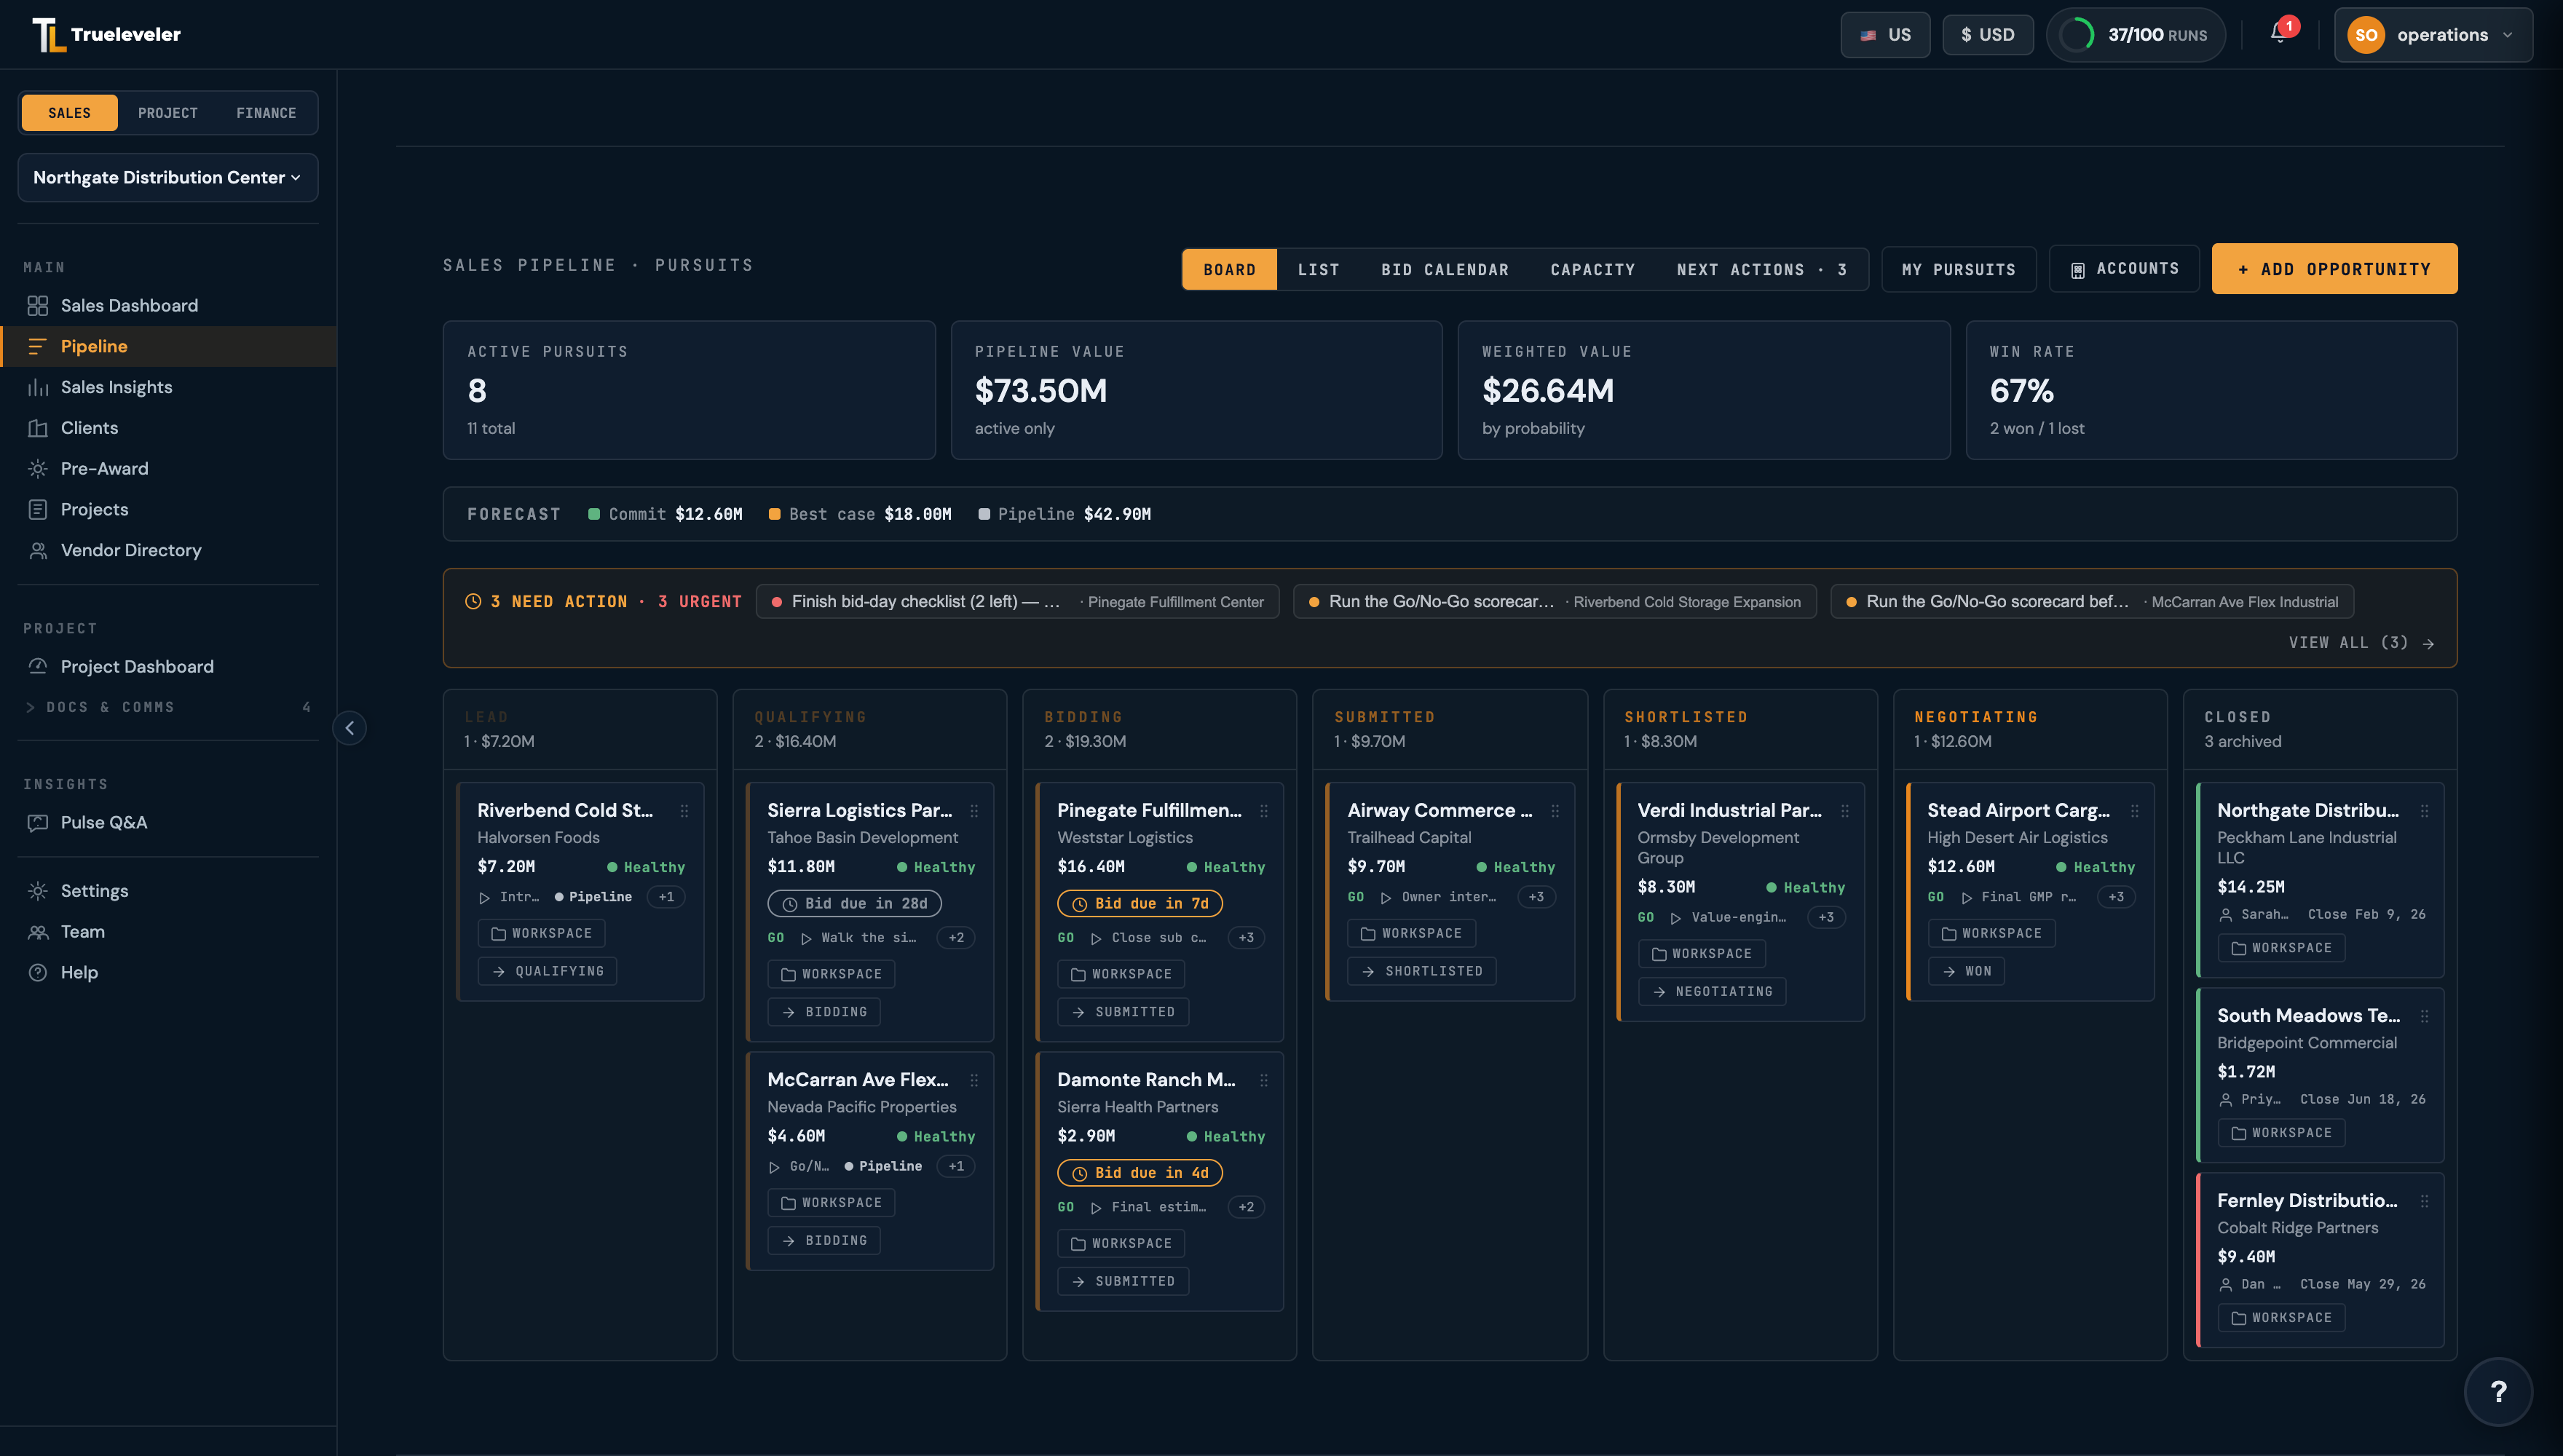The height and width of the screenshot is (1456, 2563).
Task: Click drag handle on Fernley Distribution card
Action: tap(2425, 1201)
